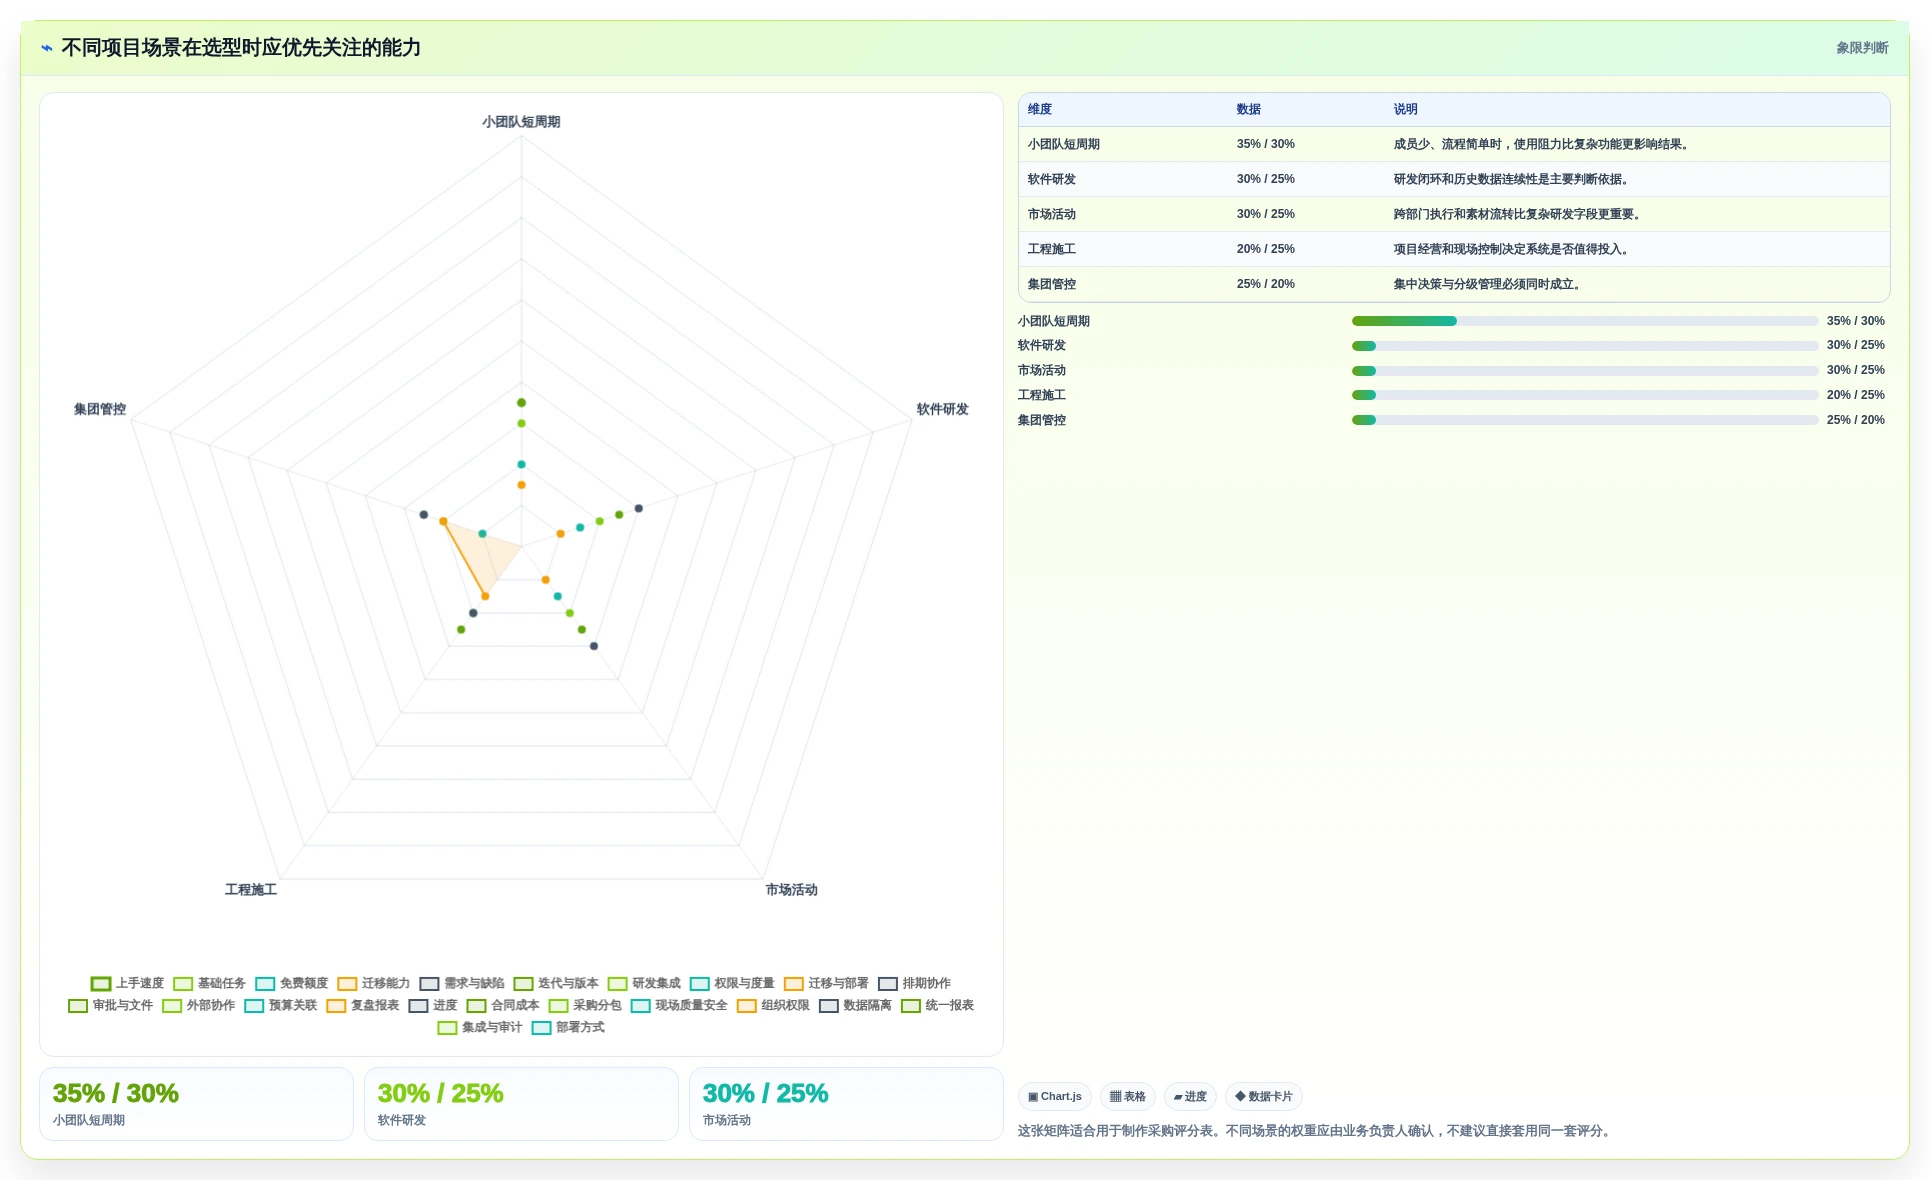Image resolution: width=1930 pixels, height=1180 pixels.
Task: Open the 35% / 30% 小团队短周期 stat card
Action: click(x=196, y=1104)
